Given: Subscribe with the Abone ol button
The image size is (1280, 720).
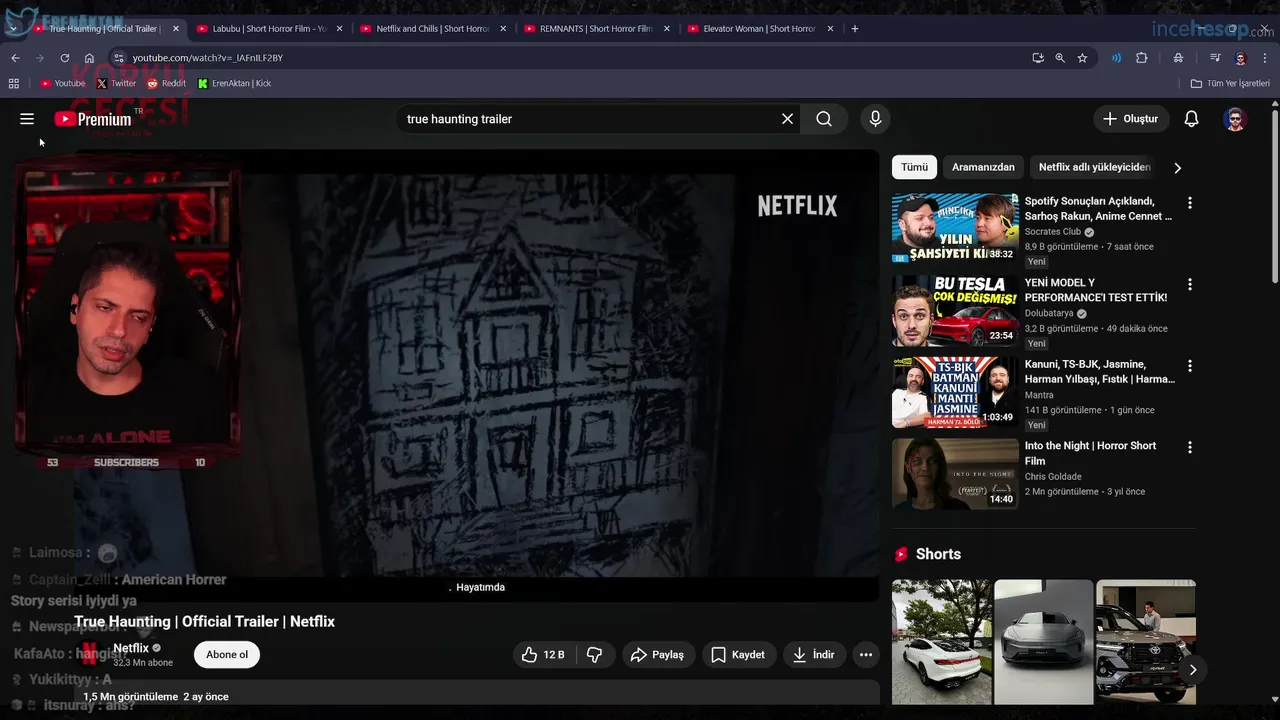Looking at the screenshot, I should (x=227, y=655).
